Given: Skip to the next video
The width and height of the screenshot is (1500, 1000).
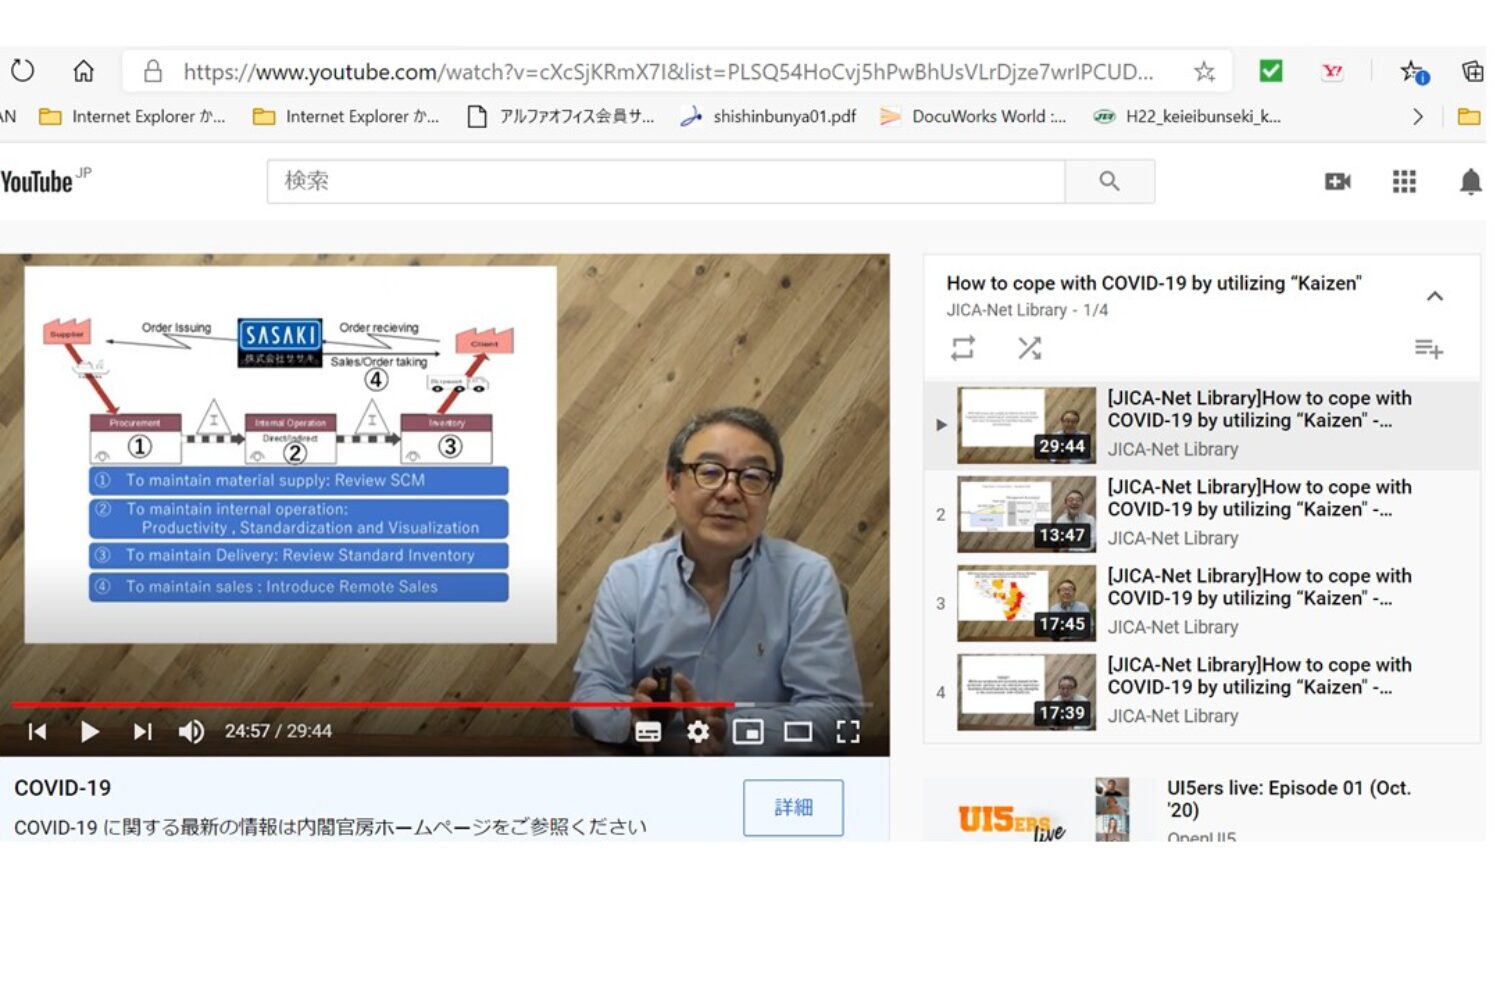Looking at the screenshot, I should [x=142, y=732].
